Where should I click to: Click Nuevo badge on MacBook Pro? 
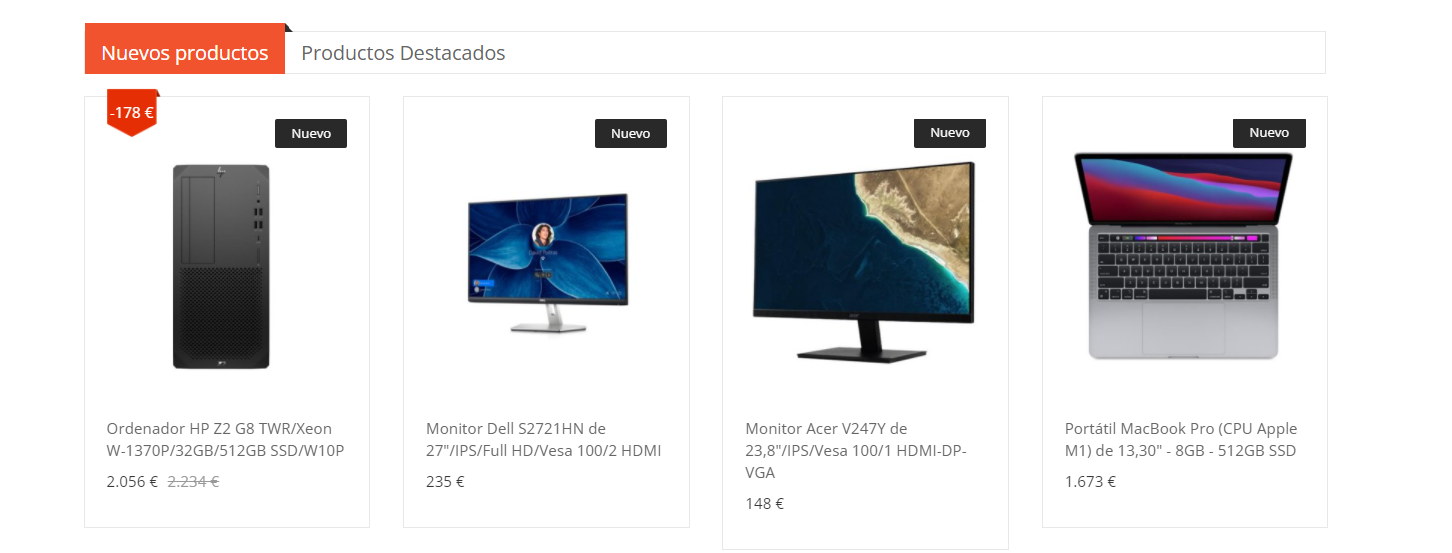[1269, 133]
